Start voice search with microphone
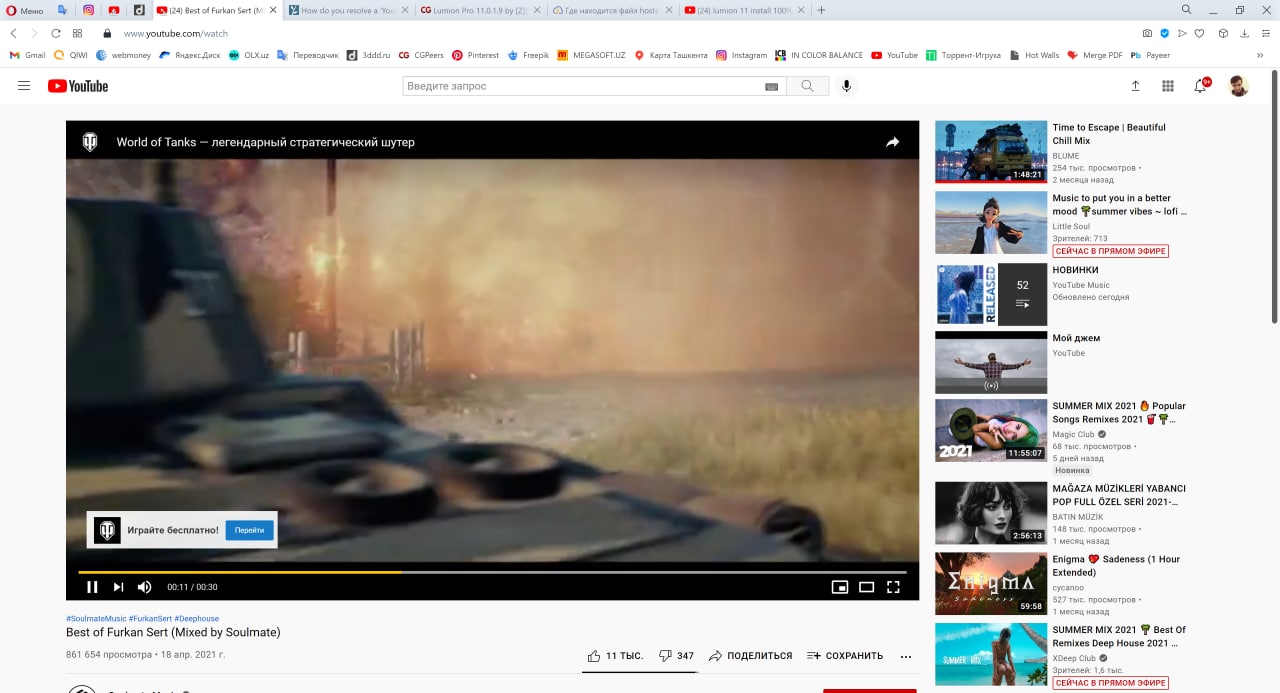 [846, 86]
